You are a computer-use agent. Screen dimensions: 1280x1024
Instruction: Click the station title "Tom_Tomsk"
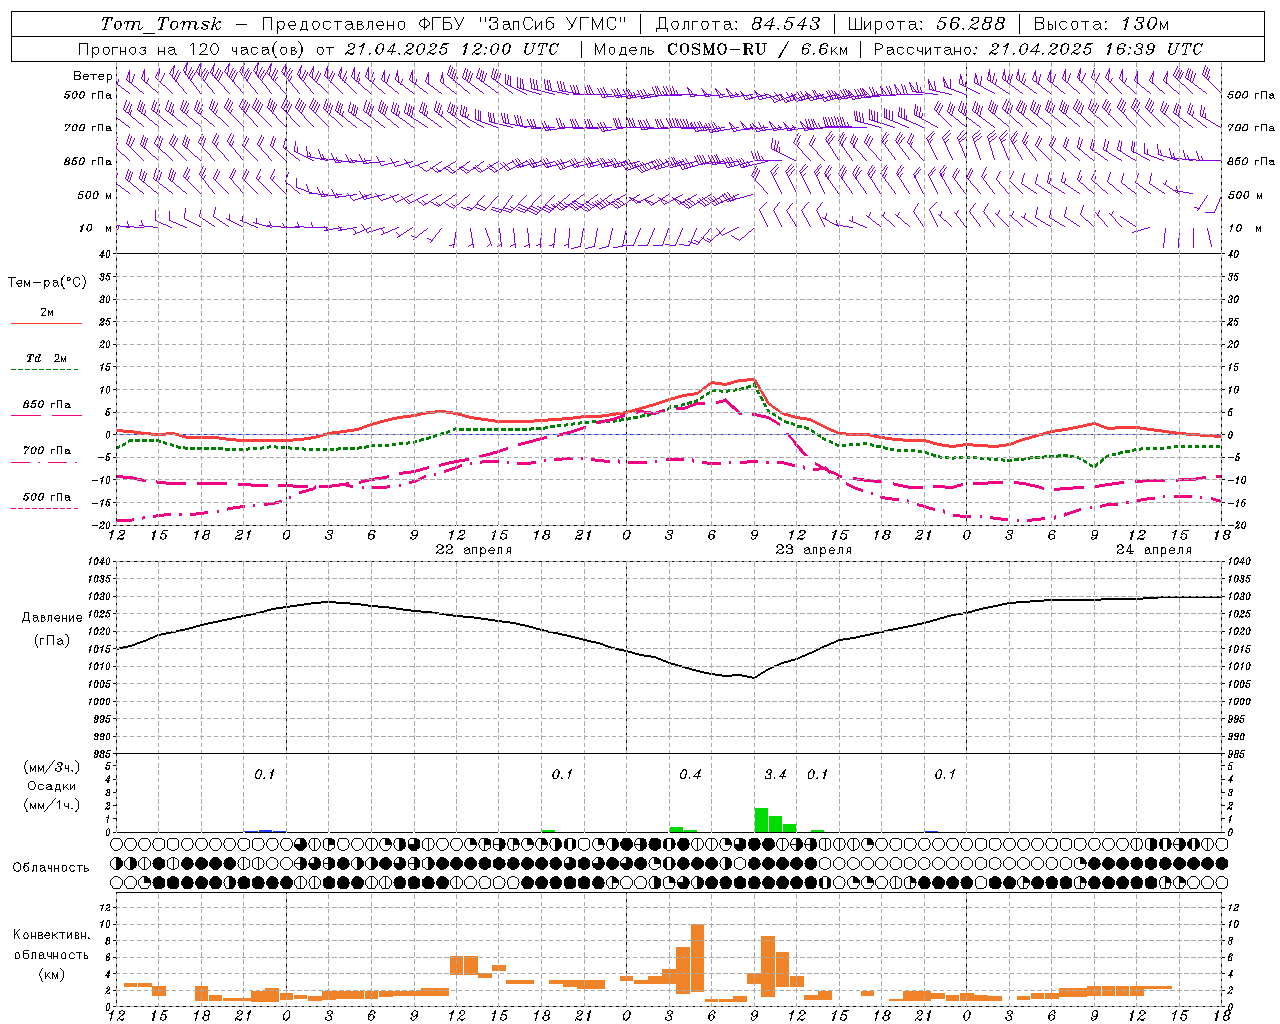[x=161, y=24]
